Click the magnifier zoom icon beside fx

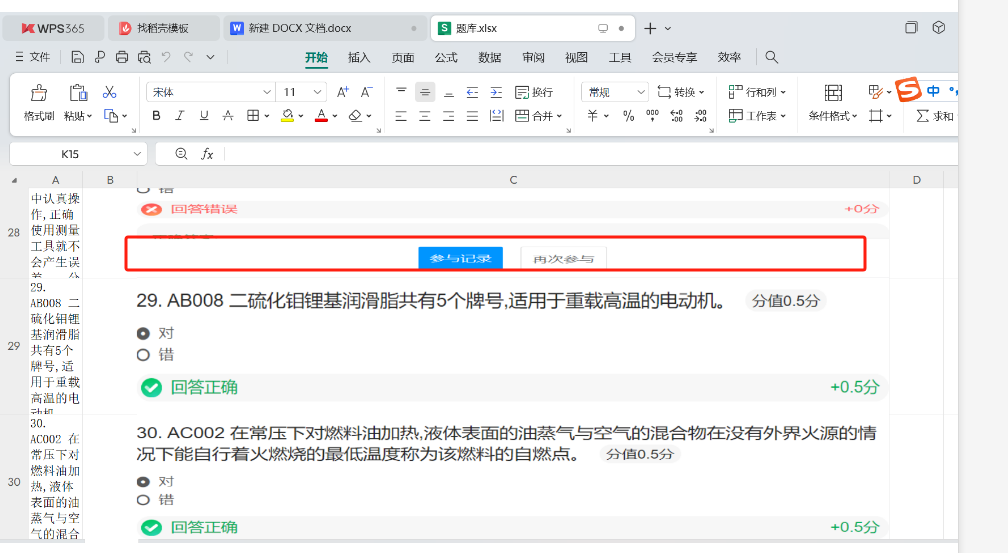tap(181, 154)
